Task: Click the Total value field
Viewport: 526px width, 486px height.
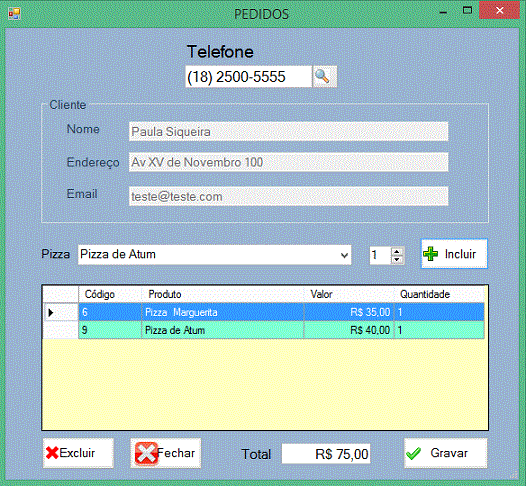Action: pos(326,454)
